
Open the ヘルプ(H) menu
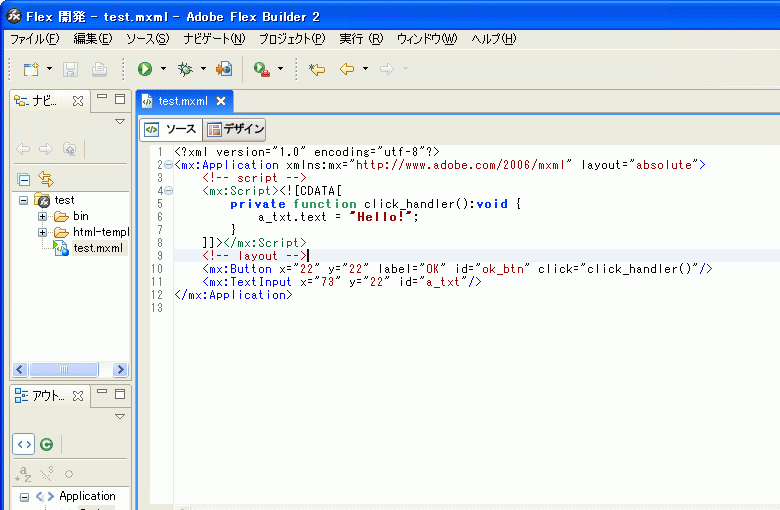click(x=493, y=39)
